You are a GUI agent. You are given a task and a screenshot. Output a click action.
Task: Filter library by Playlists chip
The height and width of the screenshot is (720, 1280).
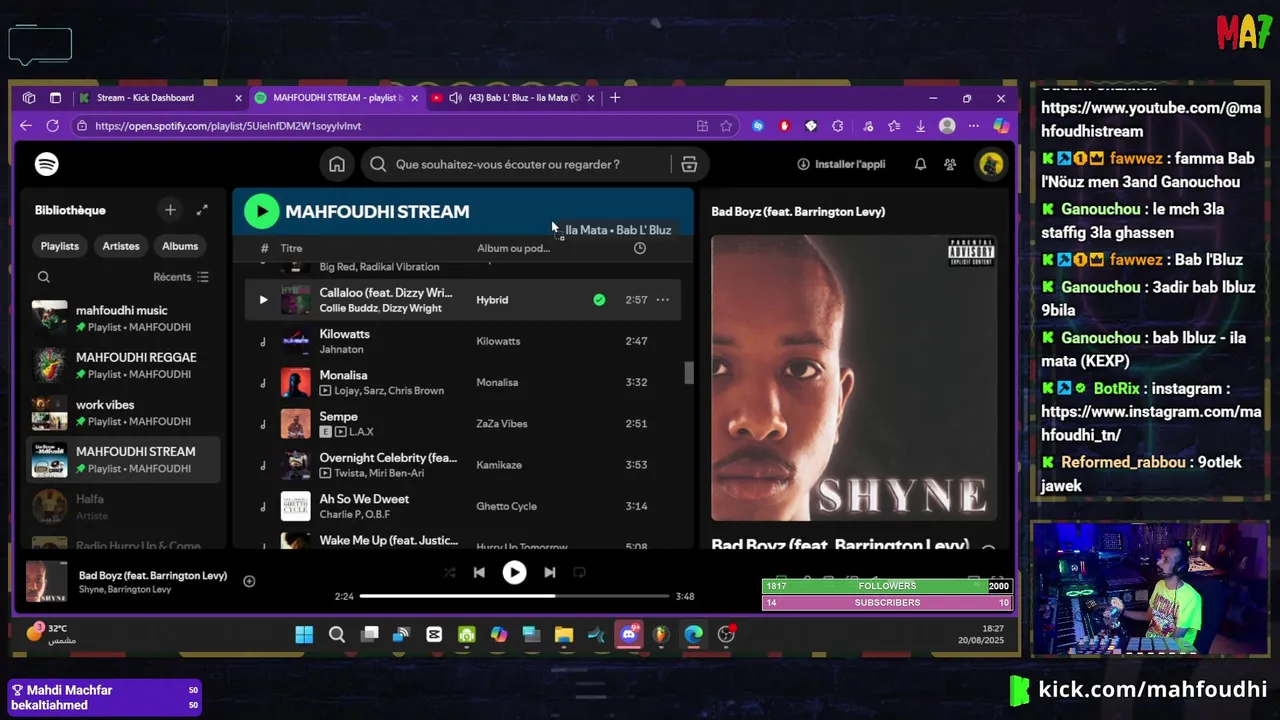pos(59,246)
